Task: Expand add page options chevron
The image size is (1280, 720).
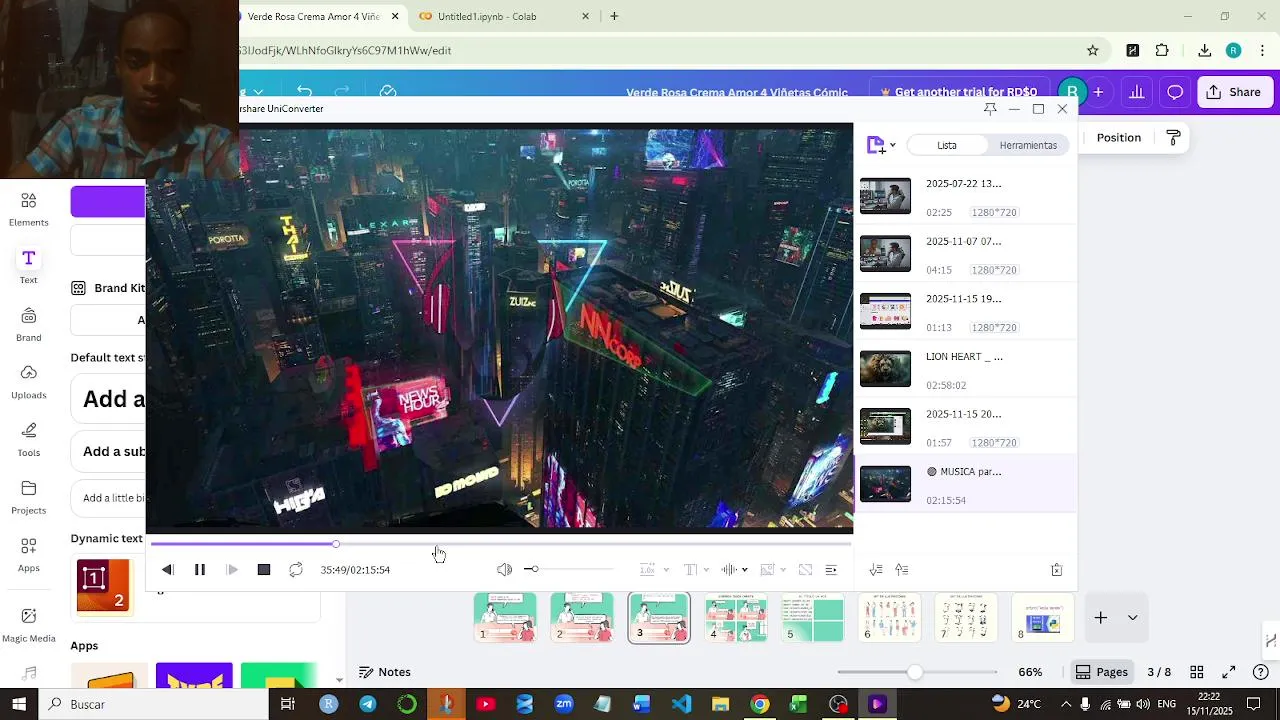Action: tap(1132, 618)
